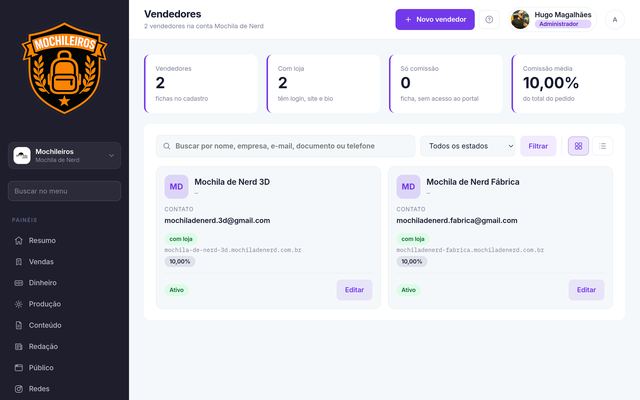Click the Novo vendedor button

(x=435, y=19)
